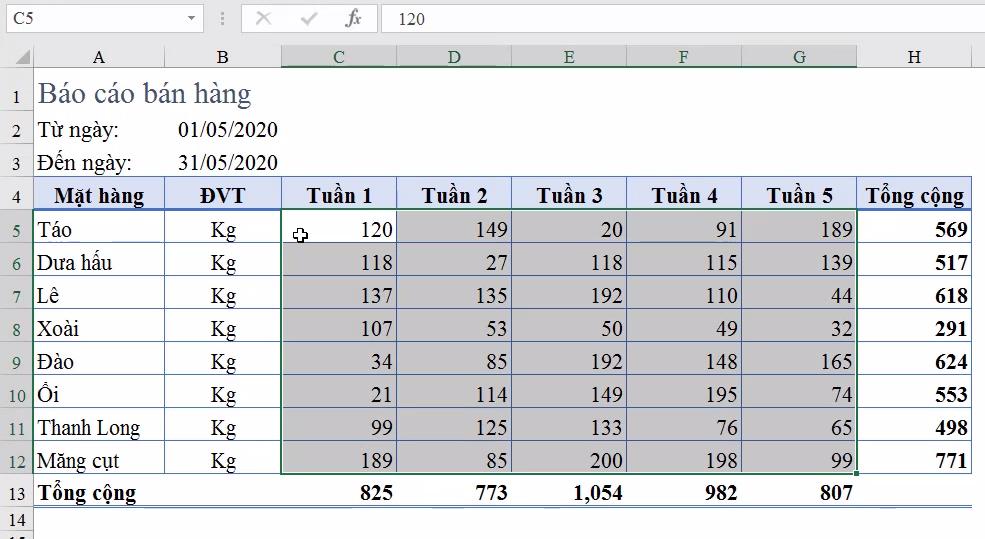Click the 'Tổng cộng' label in row 13
This screenshot has width=985, height=539.
(x=87, y=493)
